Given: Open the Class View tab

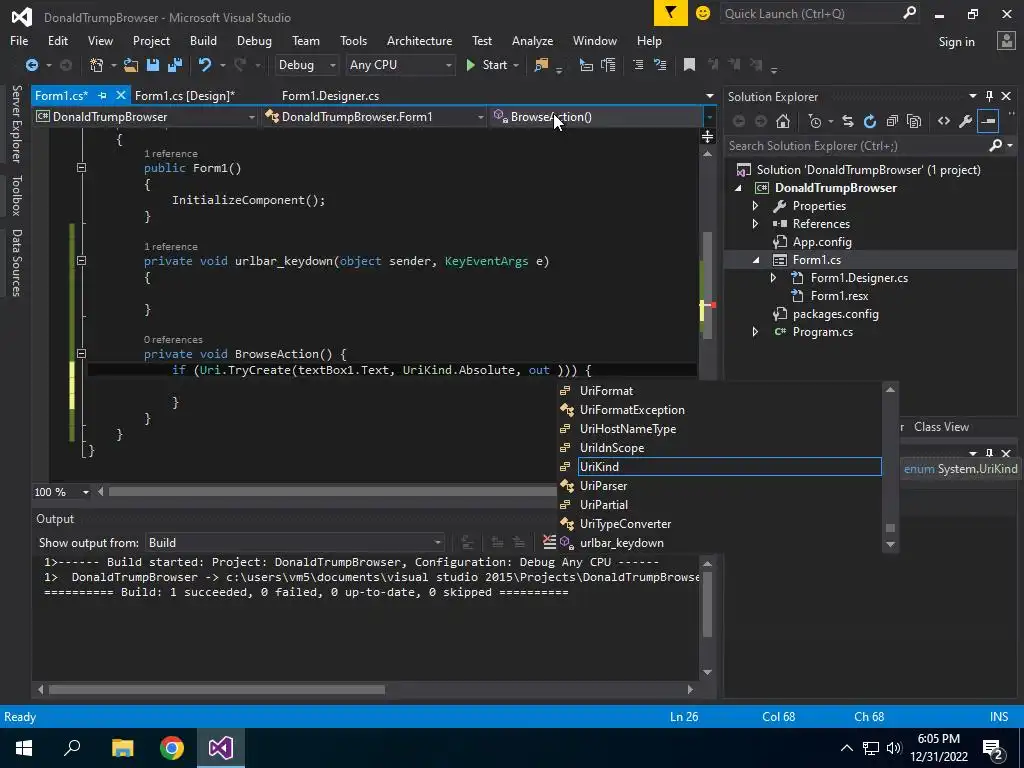Looking at the screenshot, I should 941,427.
